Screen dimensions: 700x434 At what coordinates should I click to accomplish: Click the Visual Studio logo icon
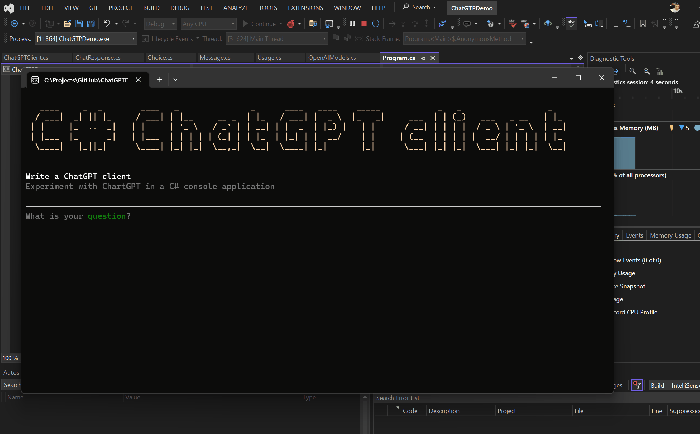point(8,8)
